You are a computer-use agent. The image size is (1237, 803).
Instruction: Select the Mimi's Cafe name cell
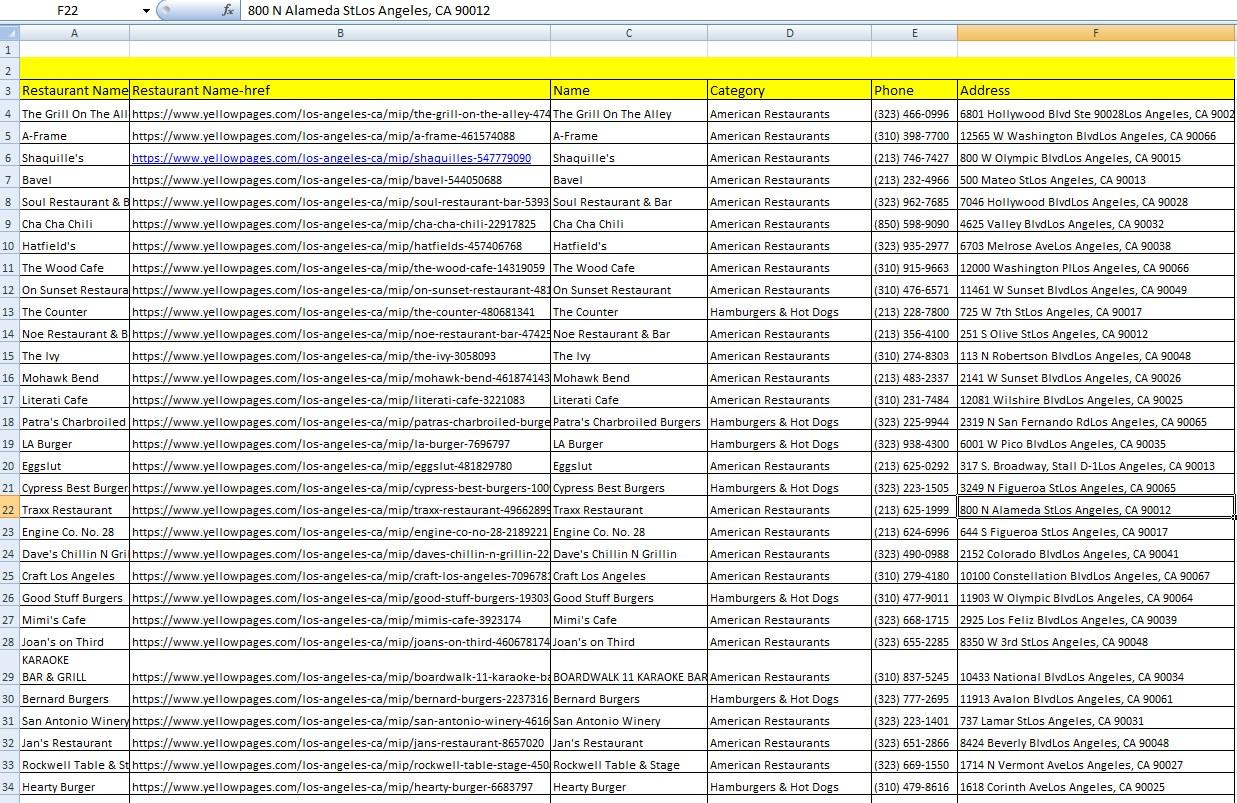[628, 619]
